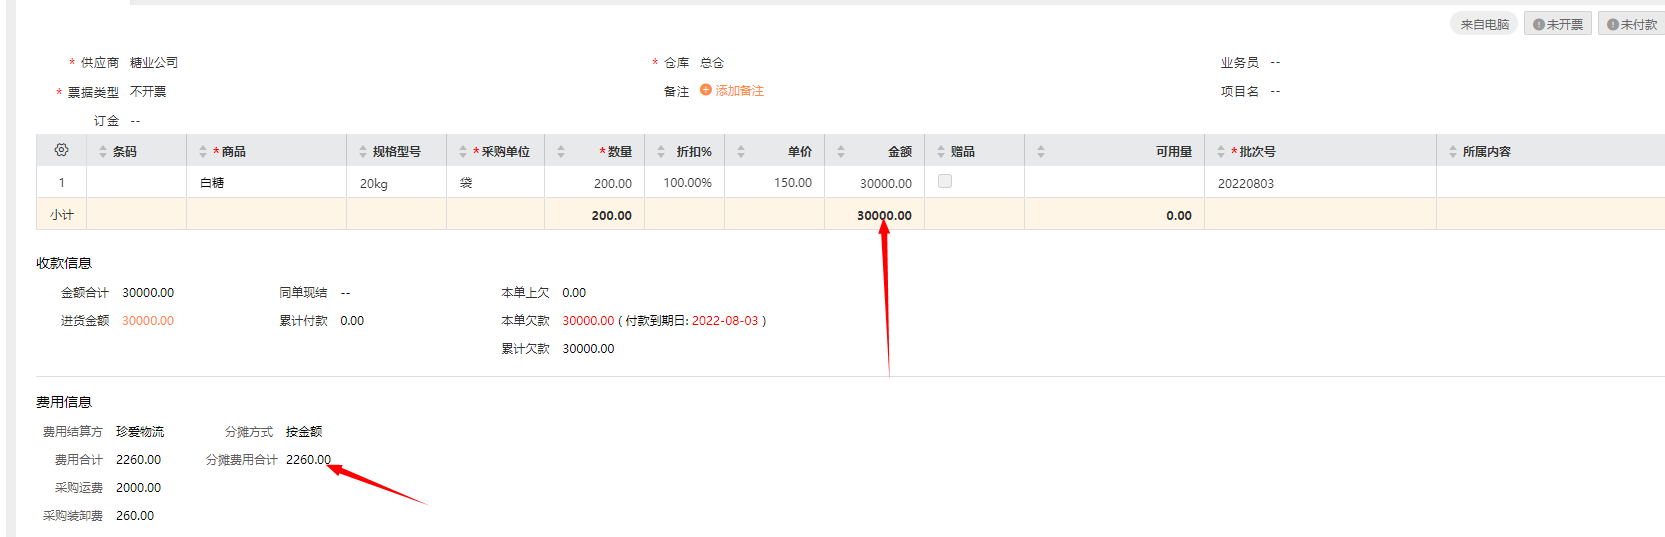
Task: Click sort arrows on 折扣% column
Action: (x=661, y=152)
